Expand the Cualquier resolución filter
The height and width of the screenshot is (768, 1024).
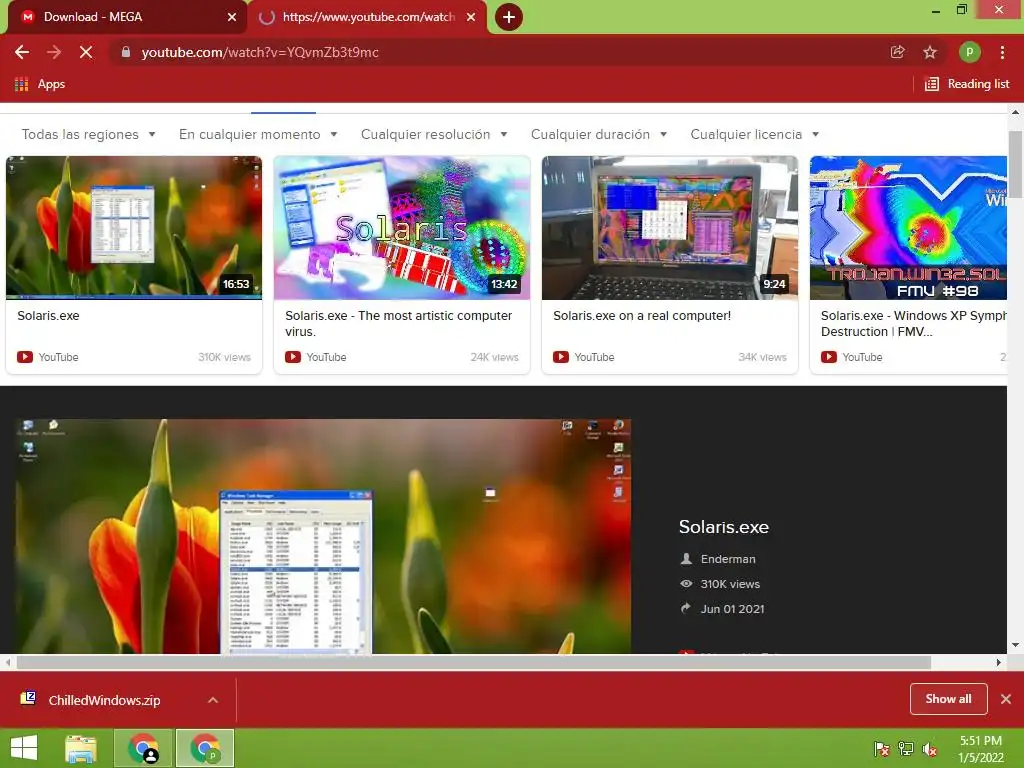tap(434, 135)
